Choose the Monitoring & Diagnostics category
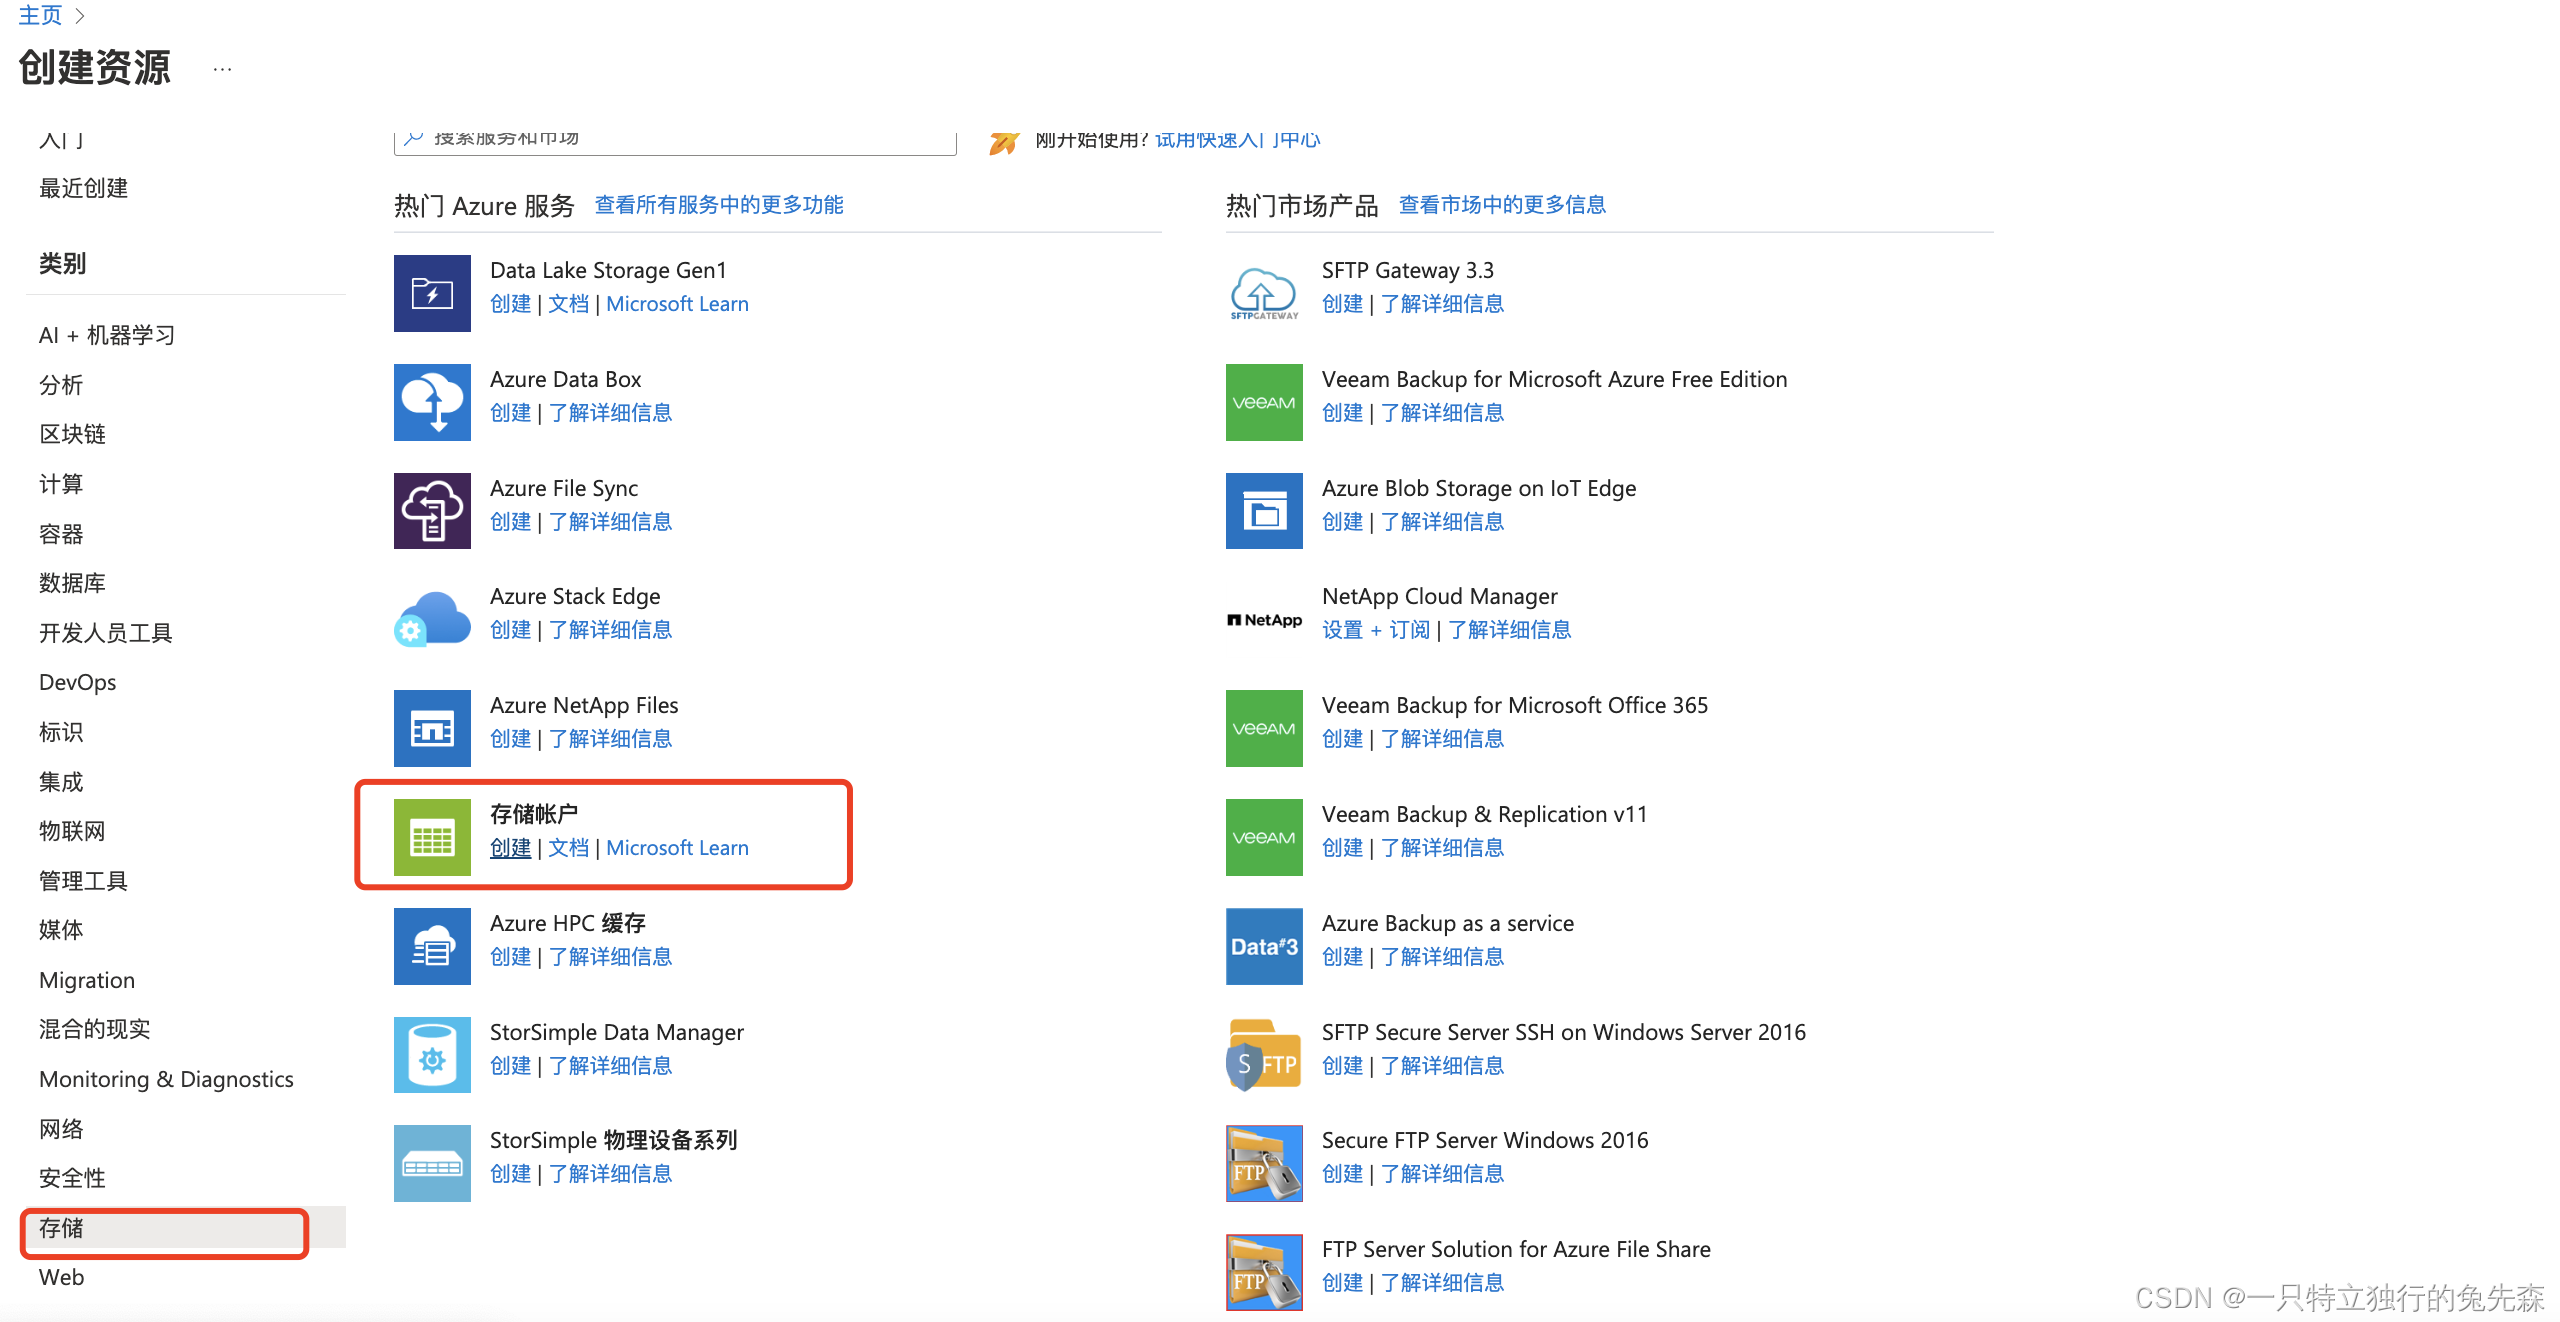 tap(166, 1079)
